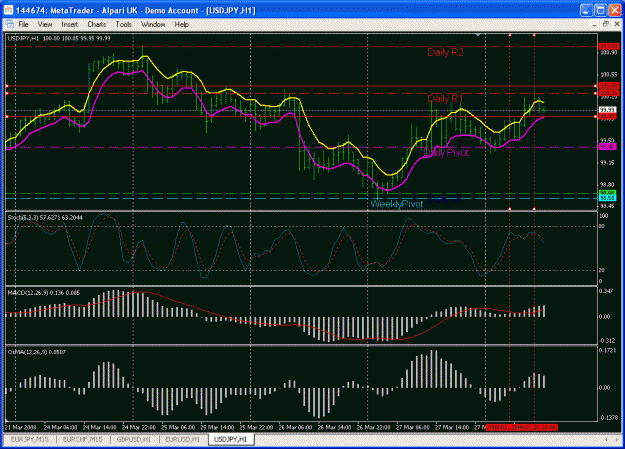Click the Daily R2 pivot label
This screenshot has height=449, width=625.
pos(445,52)
